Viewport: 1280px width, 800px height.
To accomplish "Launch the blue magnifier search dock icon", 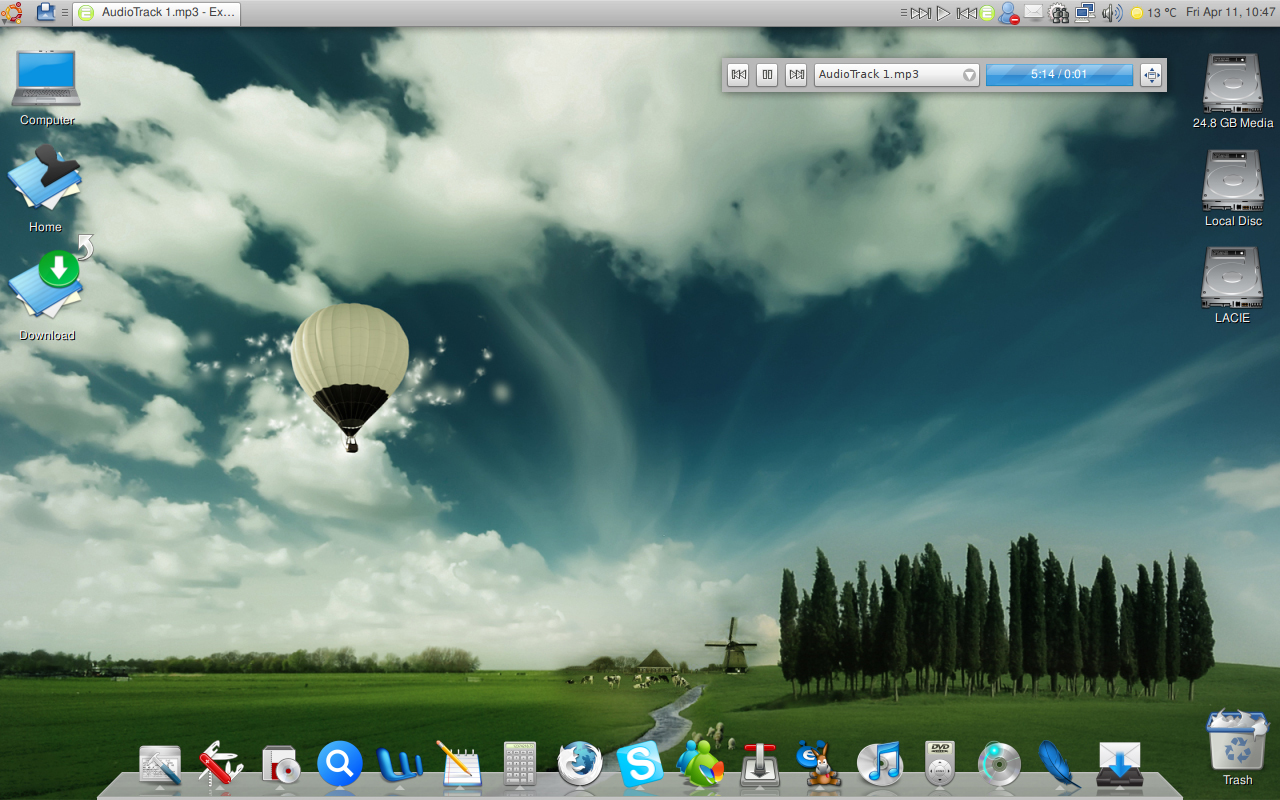I will tap(340, 764).
